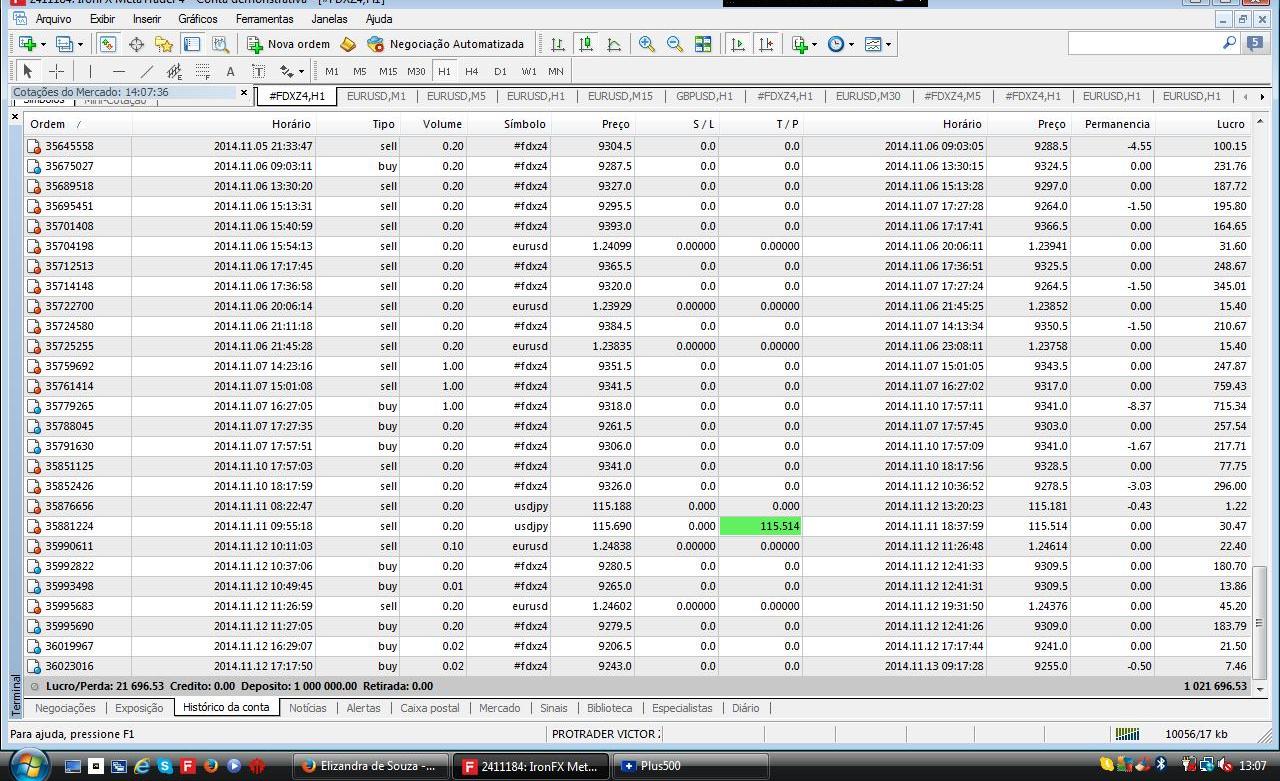Open the MetaEditor yellow book icon
Screen dimensions: 1280x781
(348, 44)
